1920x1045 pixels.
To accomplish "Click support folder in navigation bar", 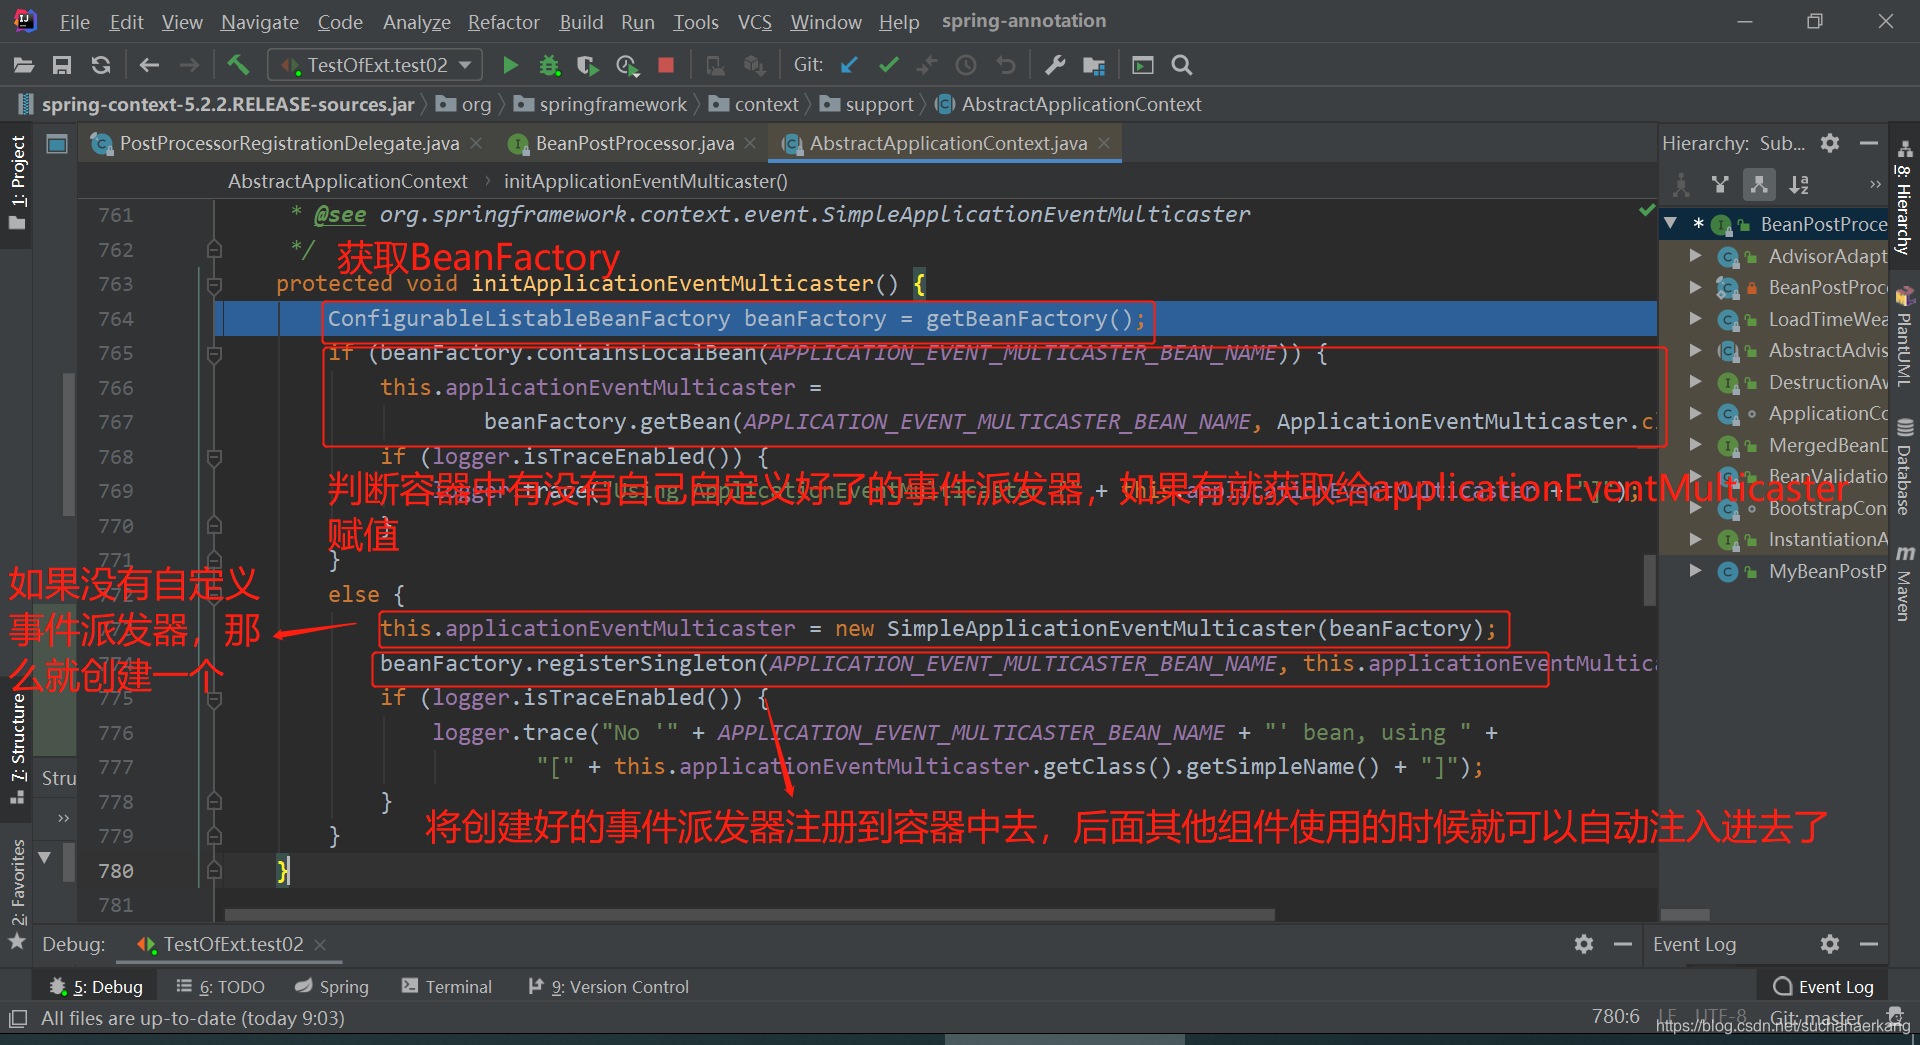I will [867, 104].
